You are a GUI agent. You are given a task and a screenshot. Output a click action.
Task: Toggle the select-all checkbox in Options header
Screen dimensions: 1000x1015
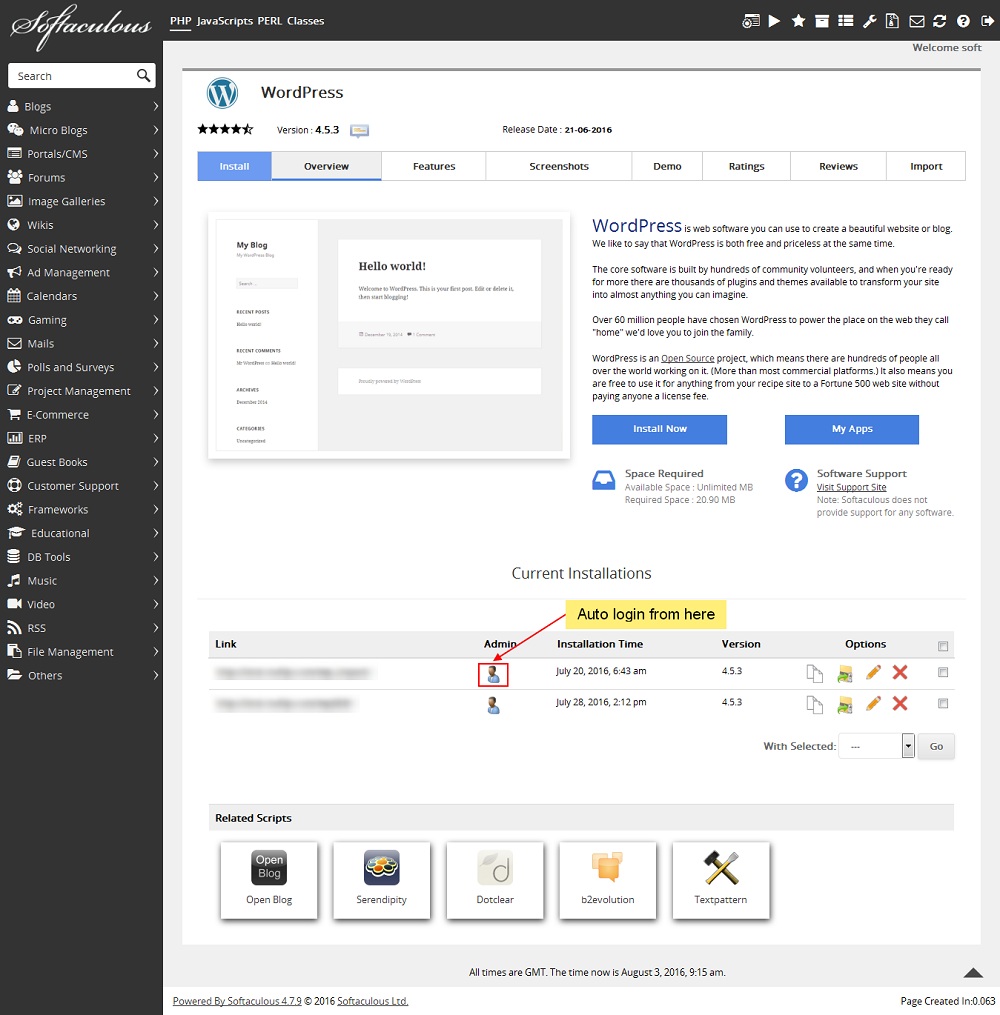[942, 646]
